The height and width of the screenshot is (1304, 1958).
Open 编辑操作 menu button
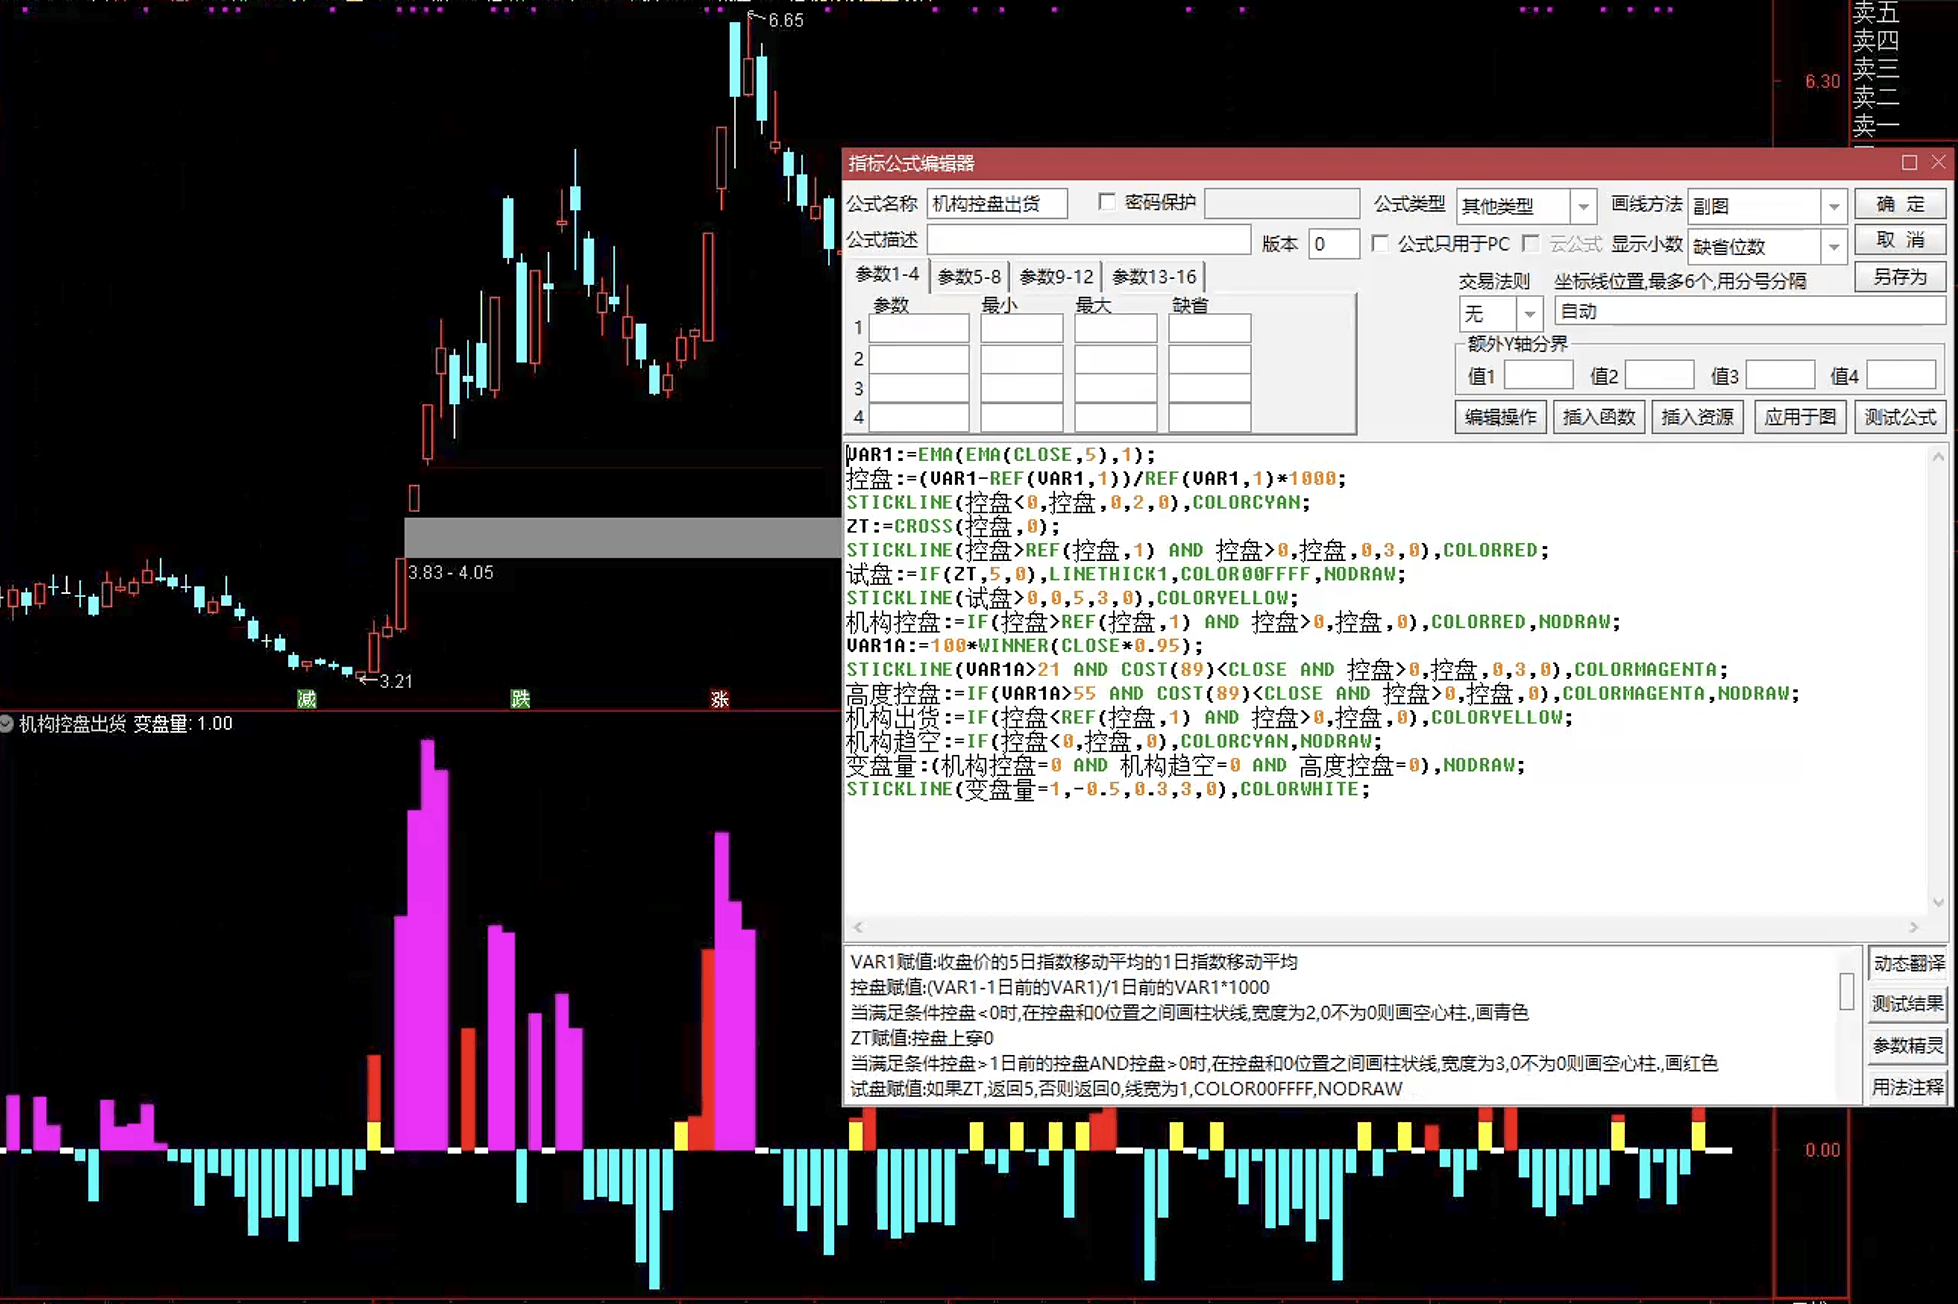[x=1500, y=417]
